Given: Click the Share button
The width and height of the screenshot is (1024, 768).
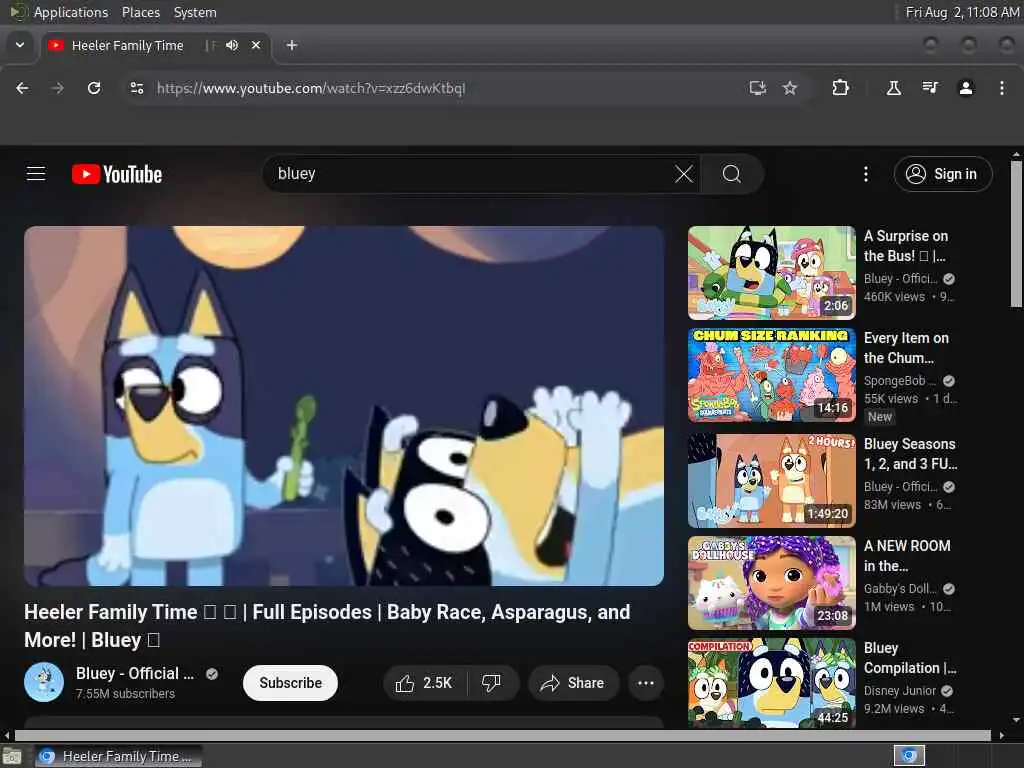Looking at the screenshot, I should click(572, 683).
